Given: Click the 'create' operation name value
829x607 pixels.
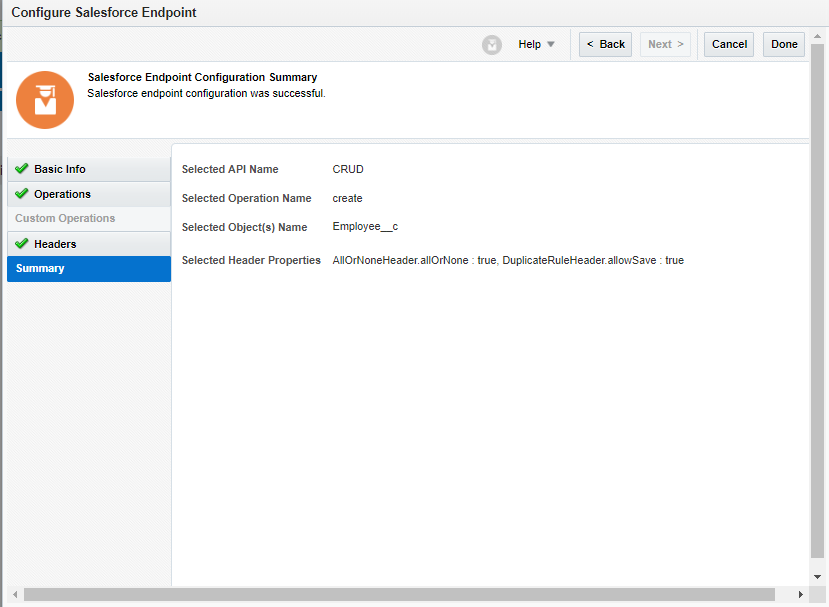Looking at the screenshot, I should point(347,198).
